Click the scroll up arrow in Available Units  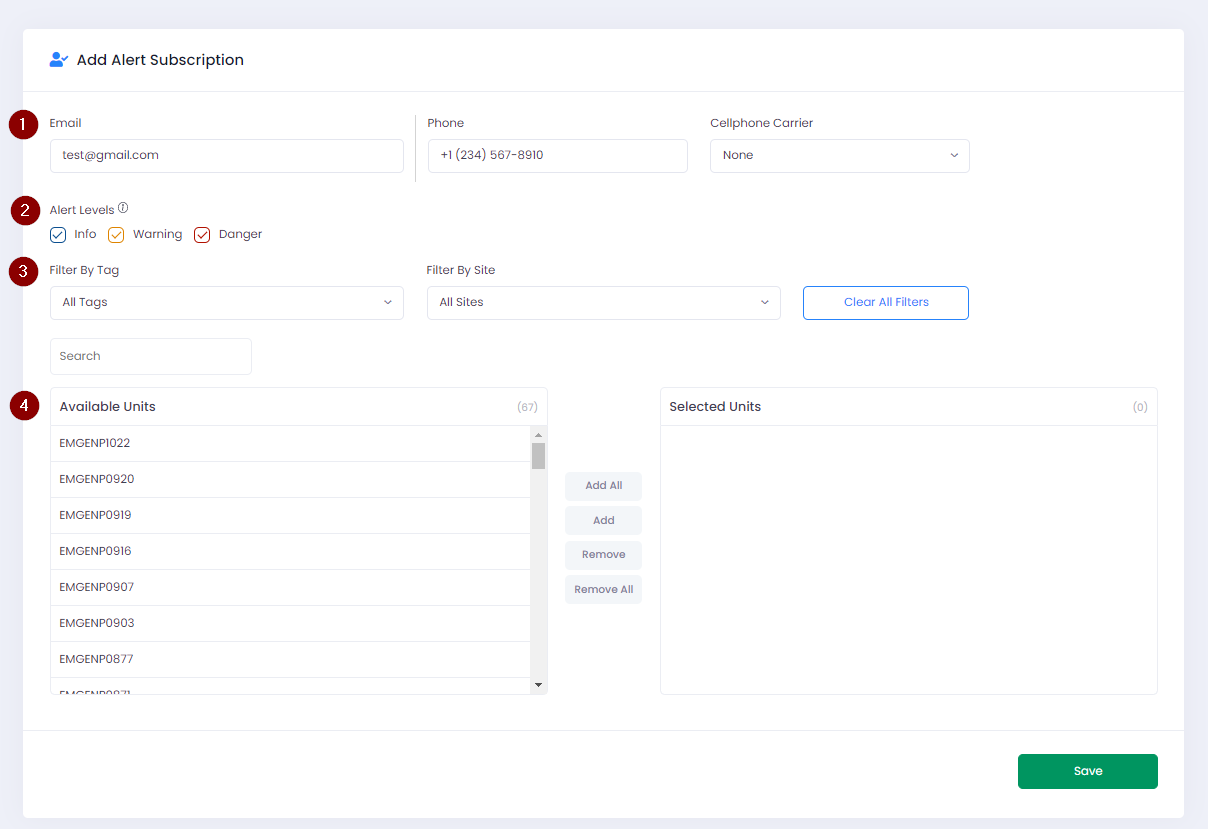(538, 435)
